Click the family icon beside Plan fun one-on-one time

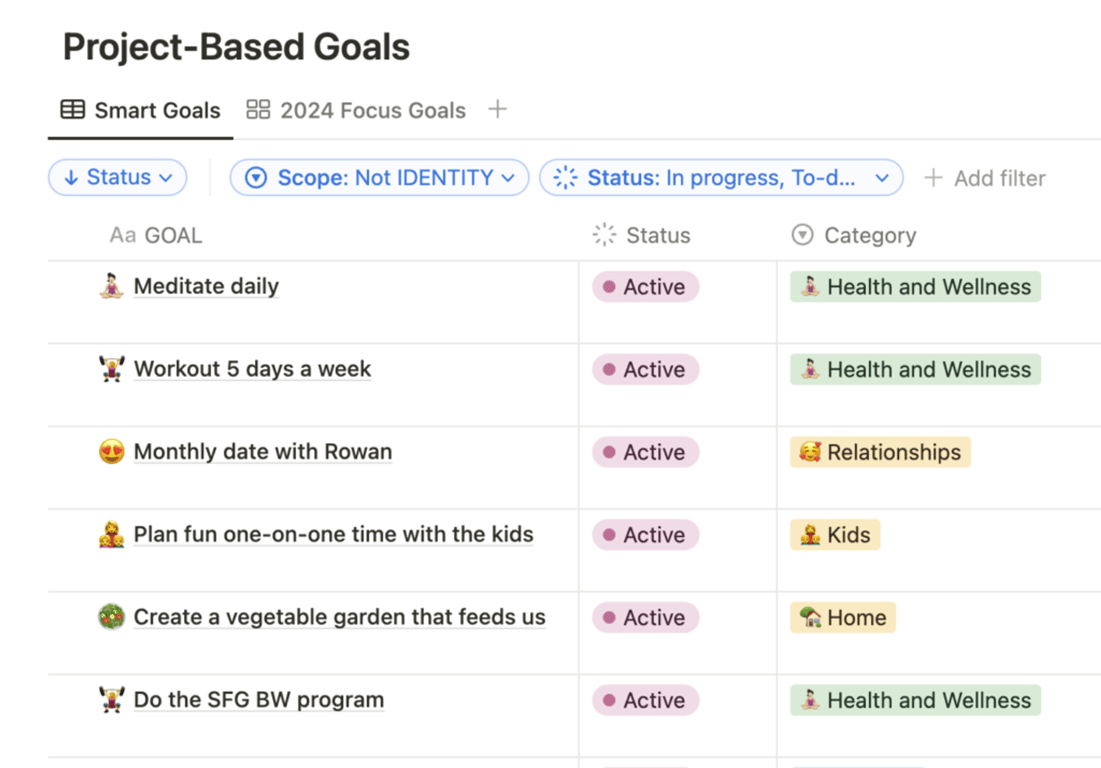click(x=112, y=535)
